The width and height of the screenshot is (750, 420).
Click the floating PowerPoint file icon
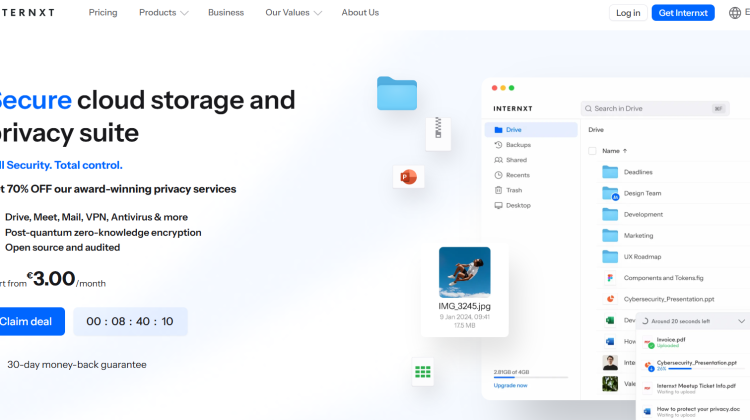click(408, 177)
